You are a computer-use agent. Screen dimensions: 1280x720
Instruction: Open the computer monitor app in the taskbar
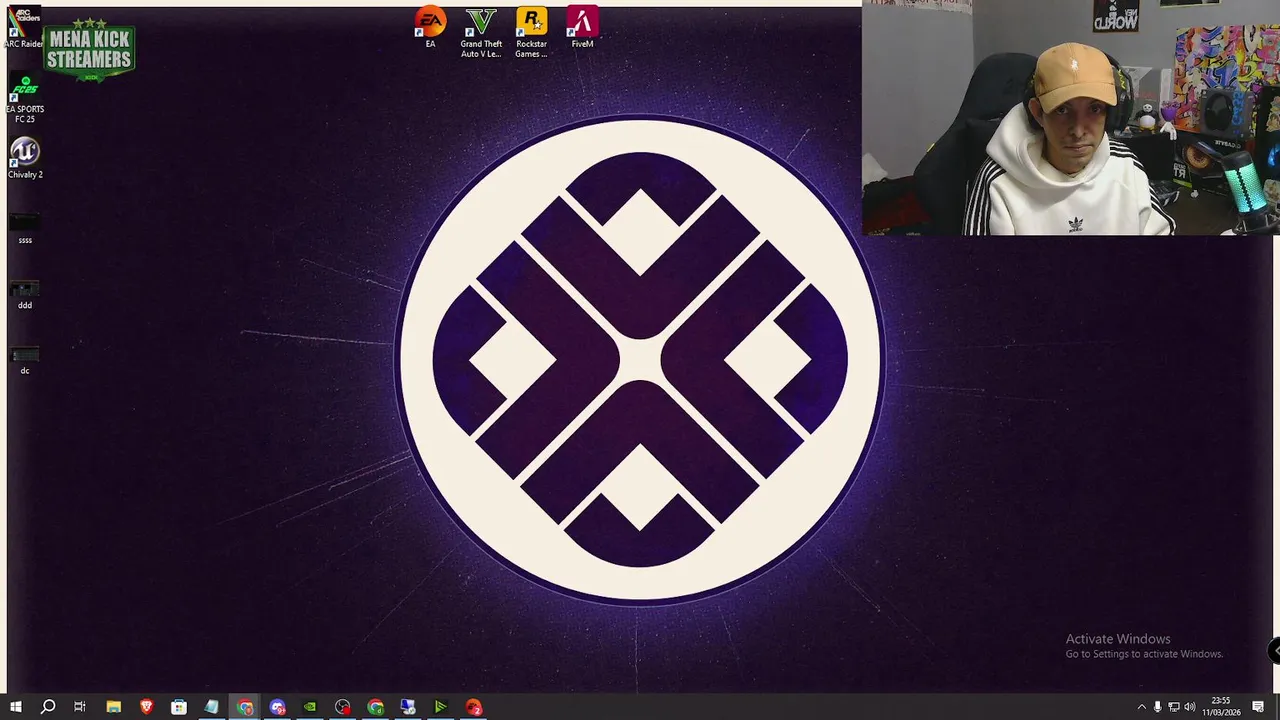(x=408, y=707)
